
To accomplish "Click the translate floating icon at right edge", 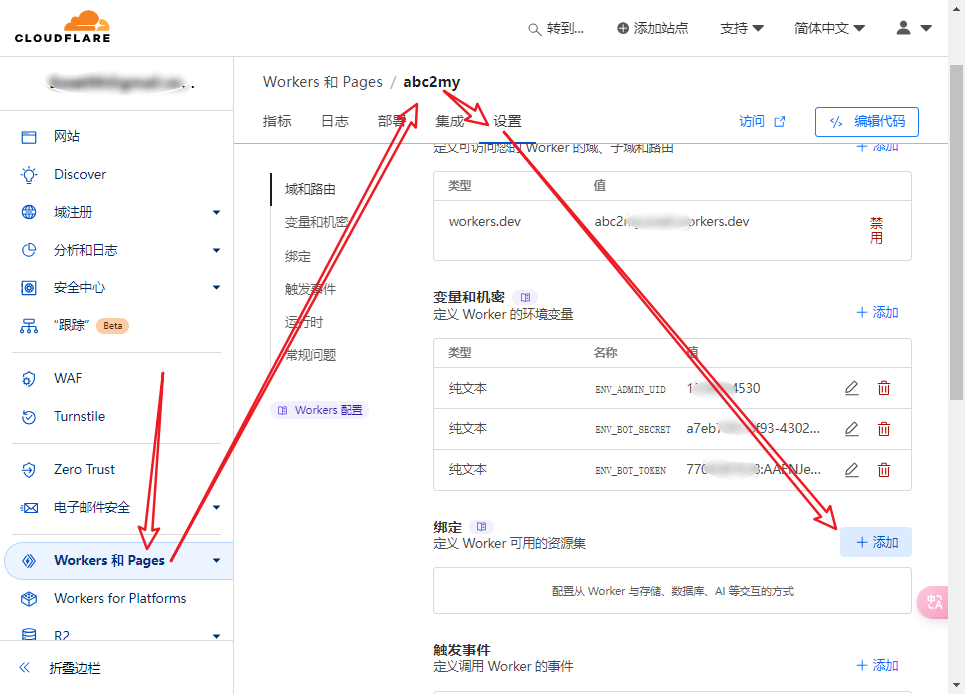I will click(934, 601).
